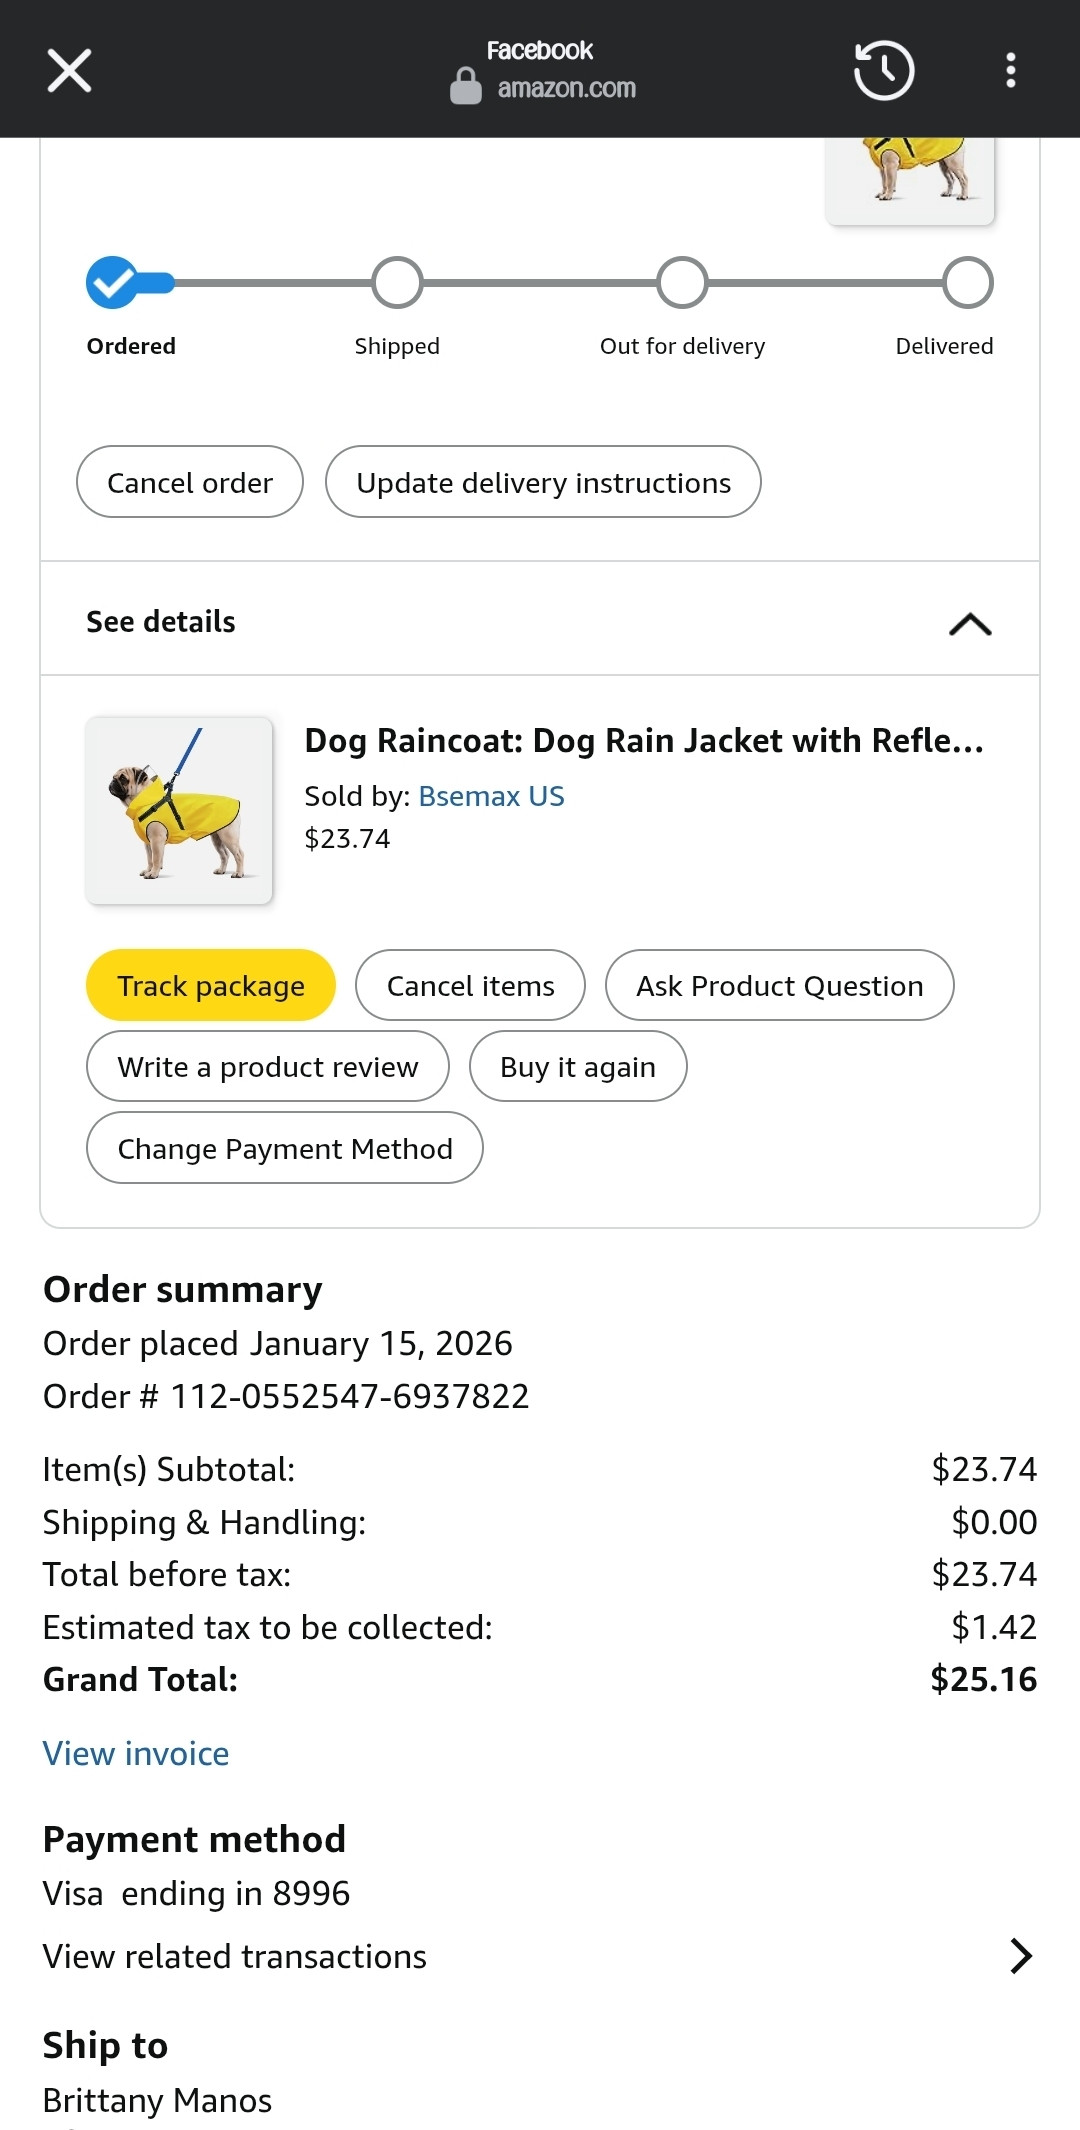Open Change Payment Method
The width and height of the screenshot is (1080, 2130).
coord(284,1148)
